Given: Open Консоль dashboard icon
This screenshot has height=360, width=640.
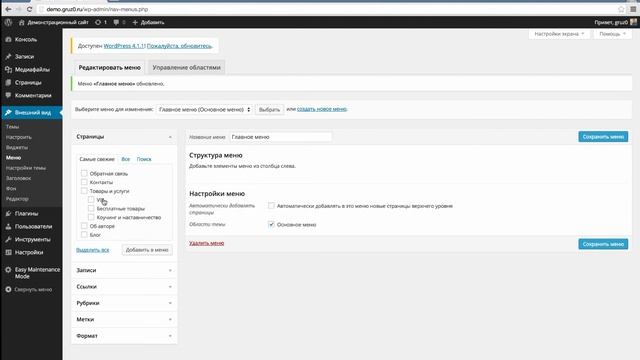Looking at the screenshot, I should 8,40.
